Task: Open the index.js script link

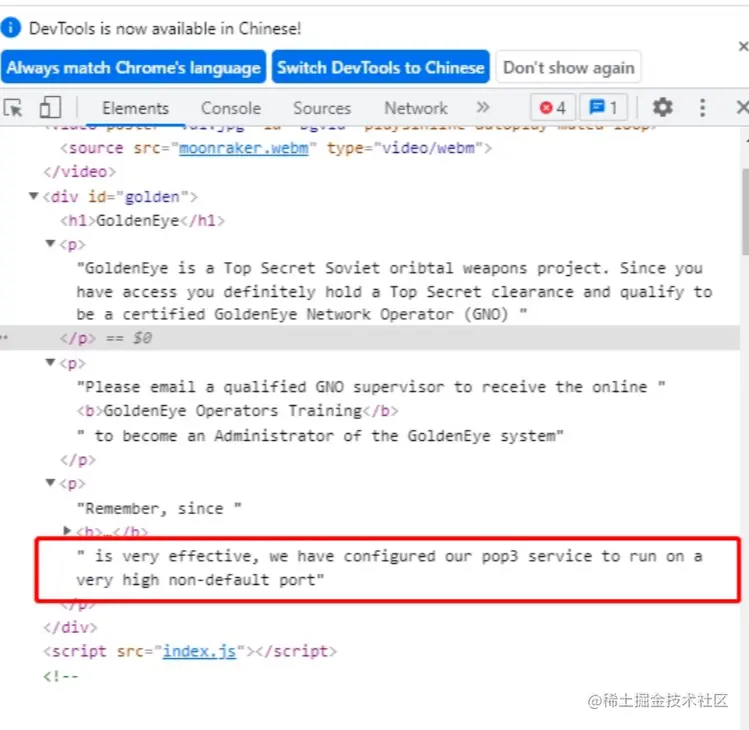Action: coord(199,652)
